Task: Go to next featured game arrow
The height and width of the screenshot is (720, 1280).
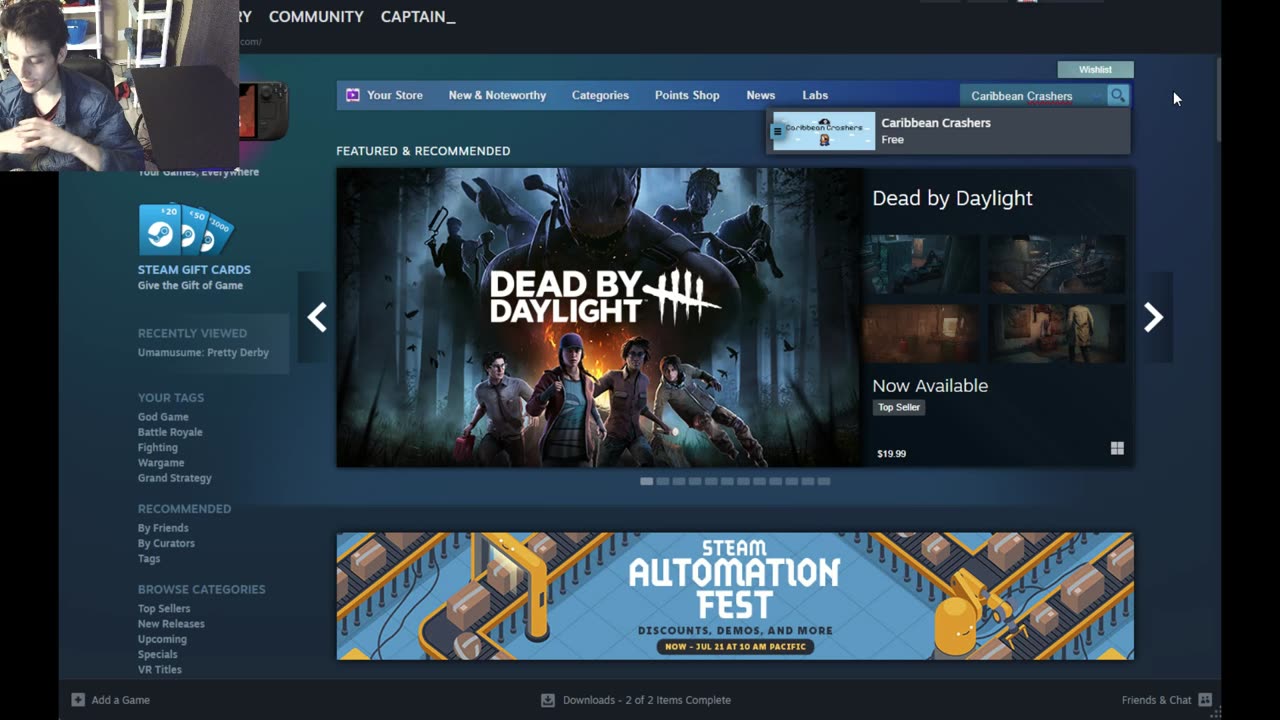Action: point(1153,317)
